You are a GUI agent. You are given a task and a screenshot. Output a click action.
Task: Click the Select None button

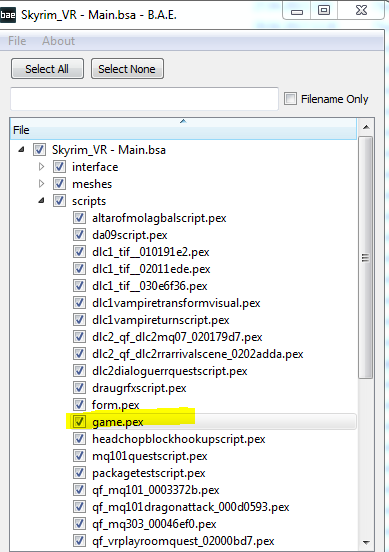(x=127, y=69)
